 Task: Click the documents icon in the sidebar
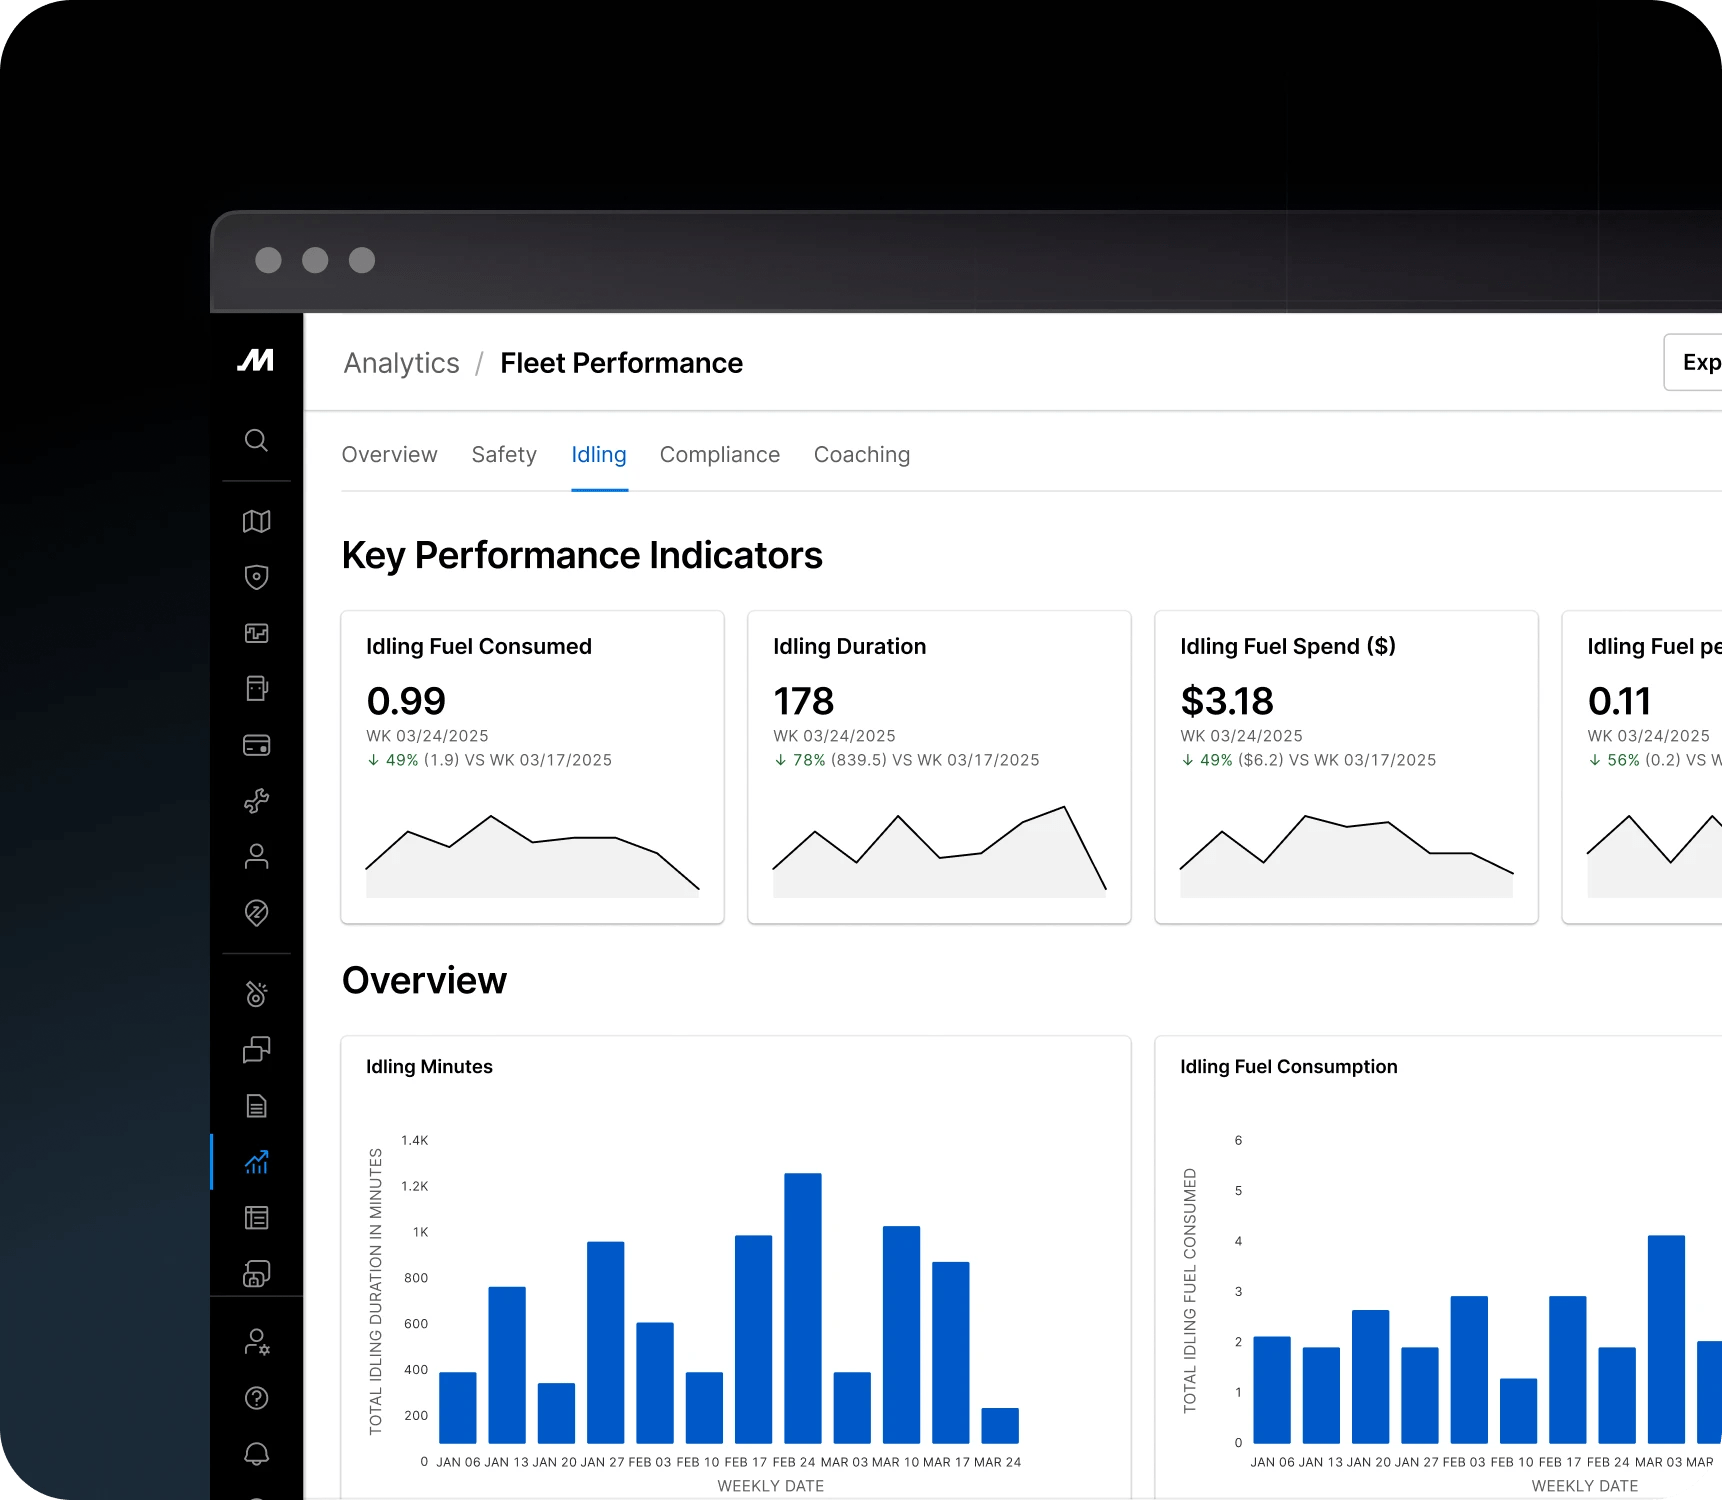coord(257,1105)
